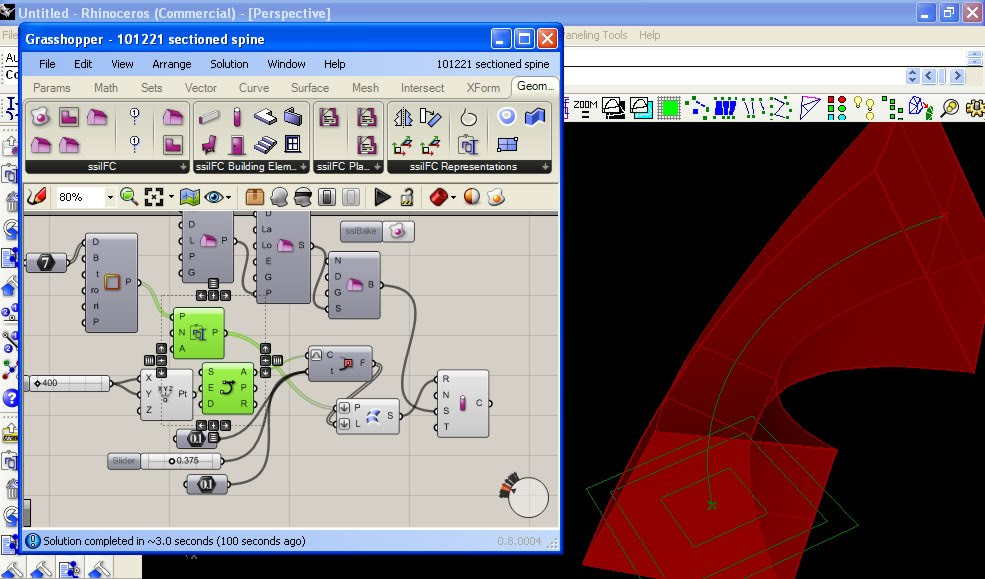Toggle the ssiBake egg button on canvas
Screen dimensions: 985x579
click(398, 232)
